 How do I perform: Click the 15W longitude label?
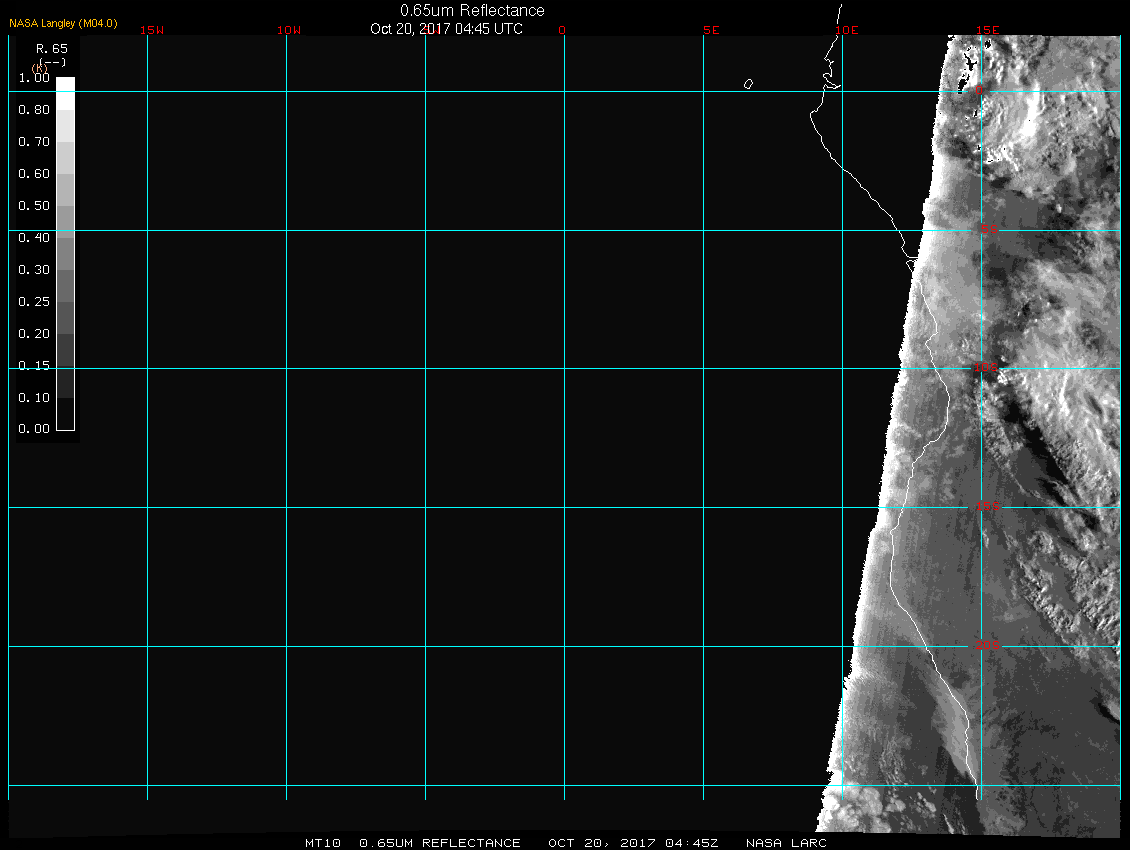click(152, 30)
